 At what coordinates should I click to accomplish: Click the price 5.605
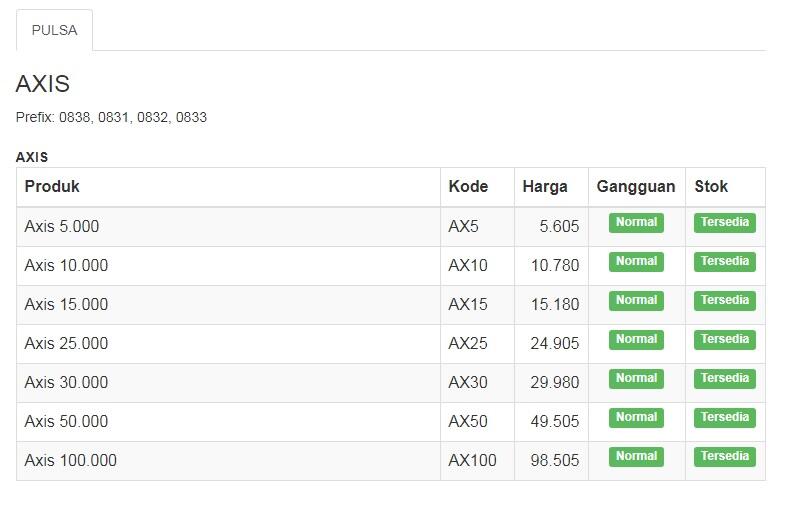559,227
